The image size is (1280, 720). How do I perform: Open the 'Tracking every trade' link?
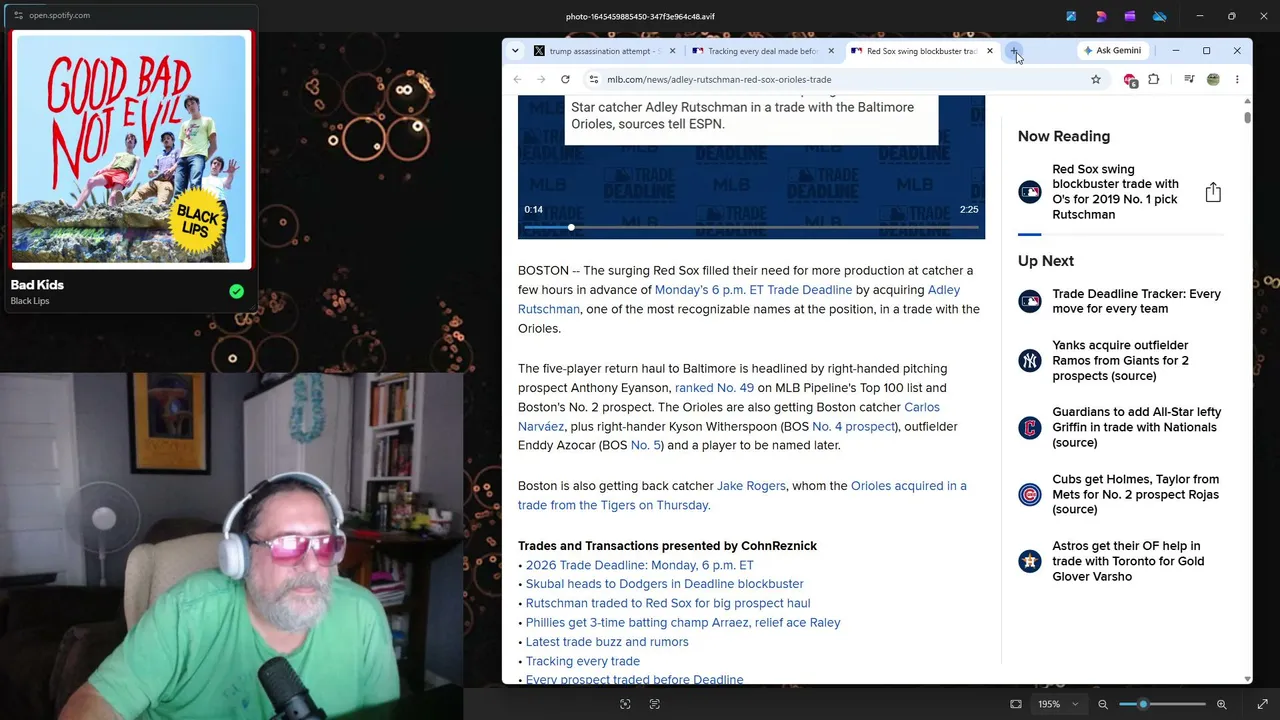coord(583,661)
